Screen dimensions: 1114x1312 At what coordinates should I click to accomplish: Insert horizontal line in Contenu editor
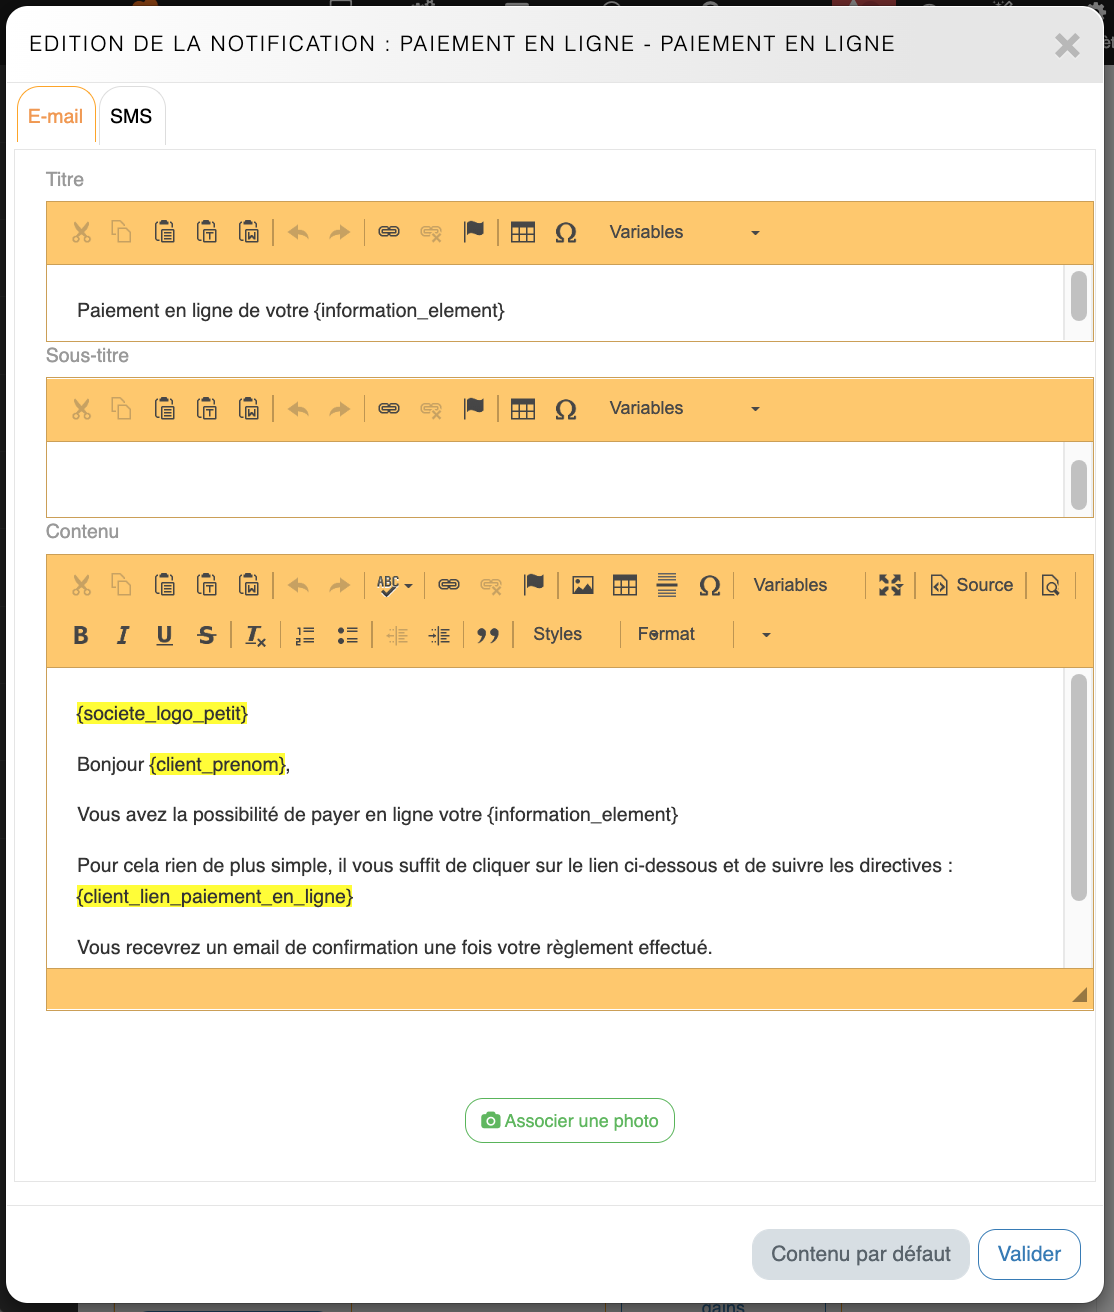[667, 585]
